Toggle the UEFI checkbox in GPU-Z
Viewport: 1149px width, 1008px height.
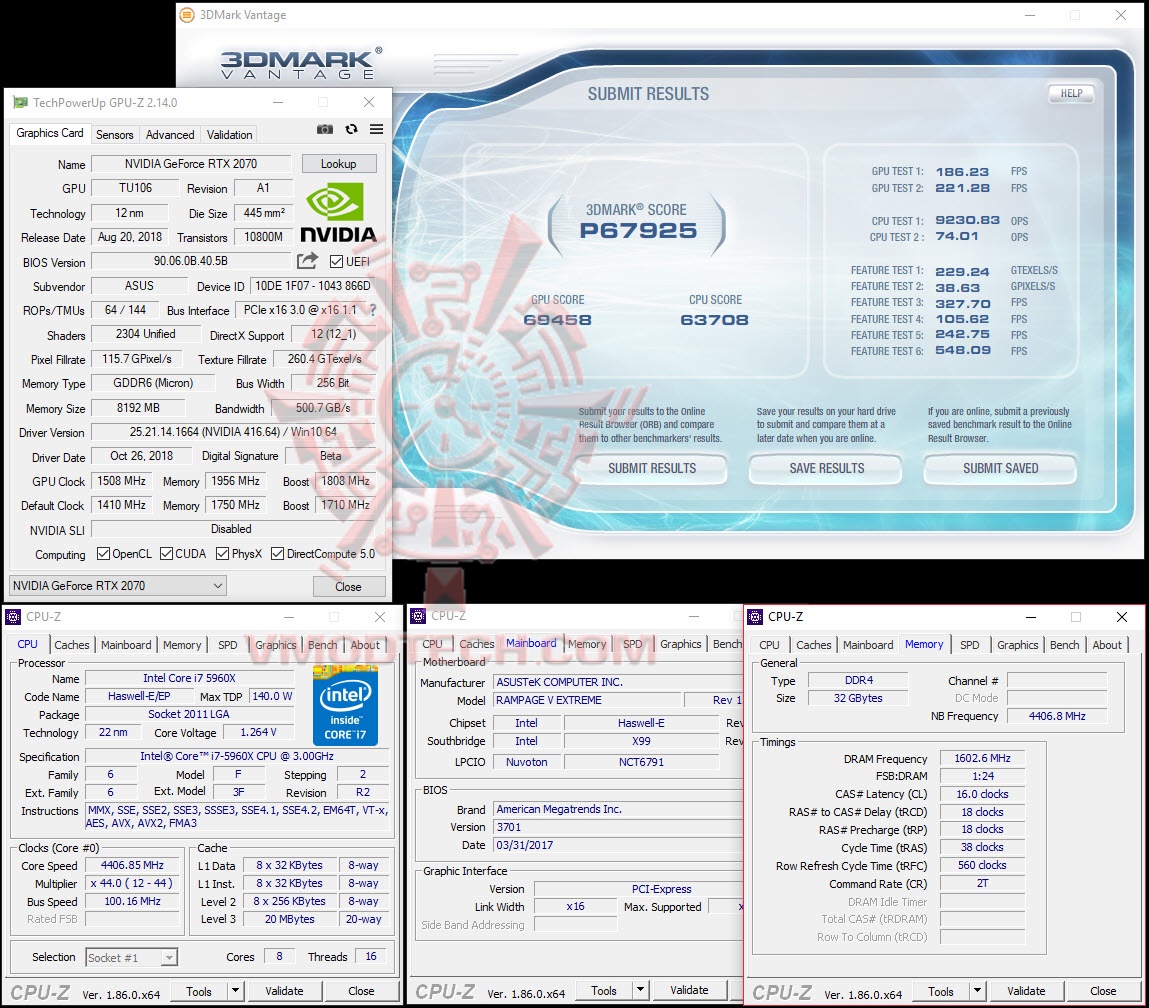[x=337, y=262]
